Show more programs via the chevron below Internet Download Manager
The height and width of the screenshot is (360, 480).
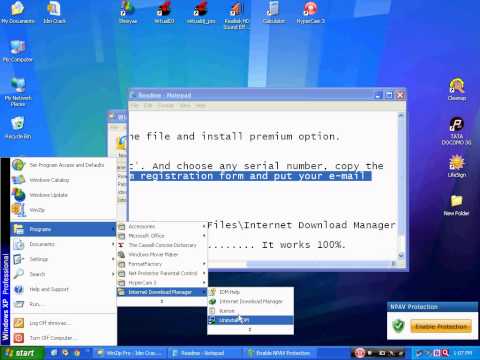[162, 301]
